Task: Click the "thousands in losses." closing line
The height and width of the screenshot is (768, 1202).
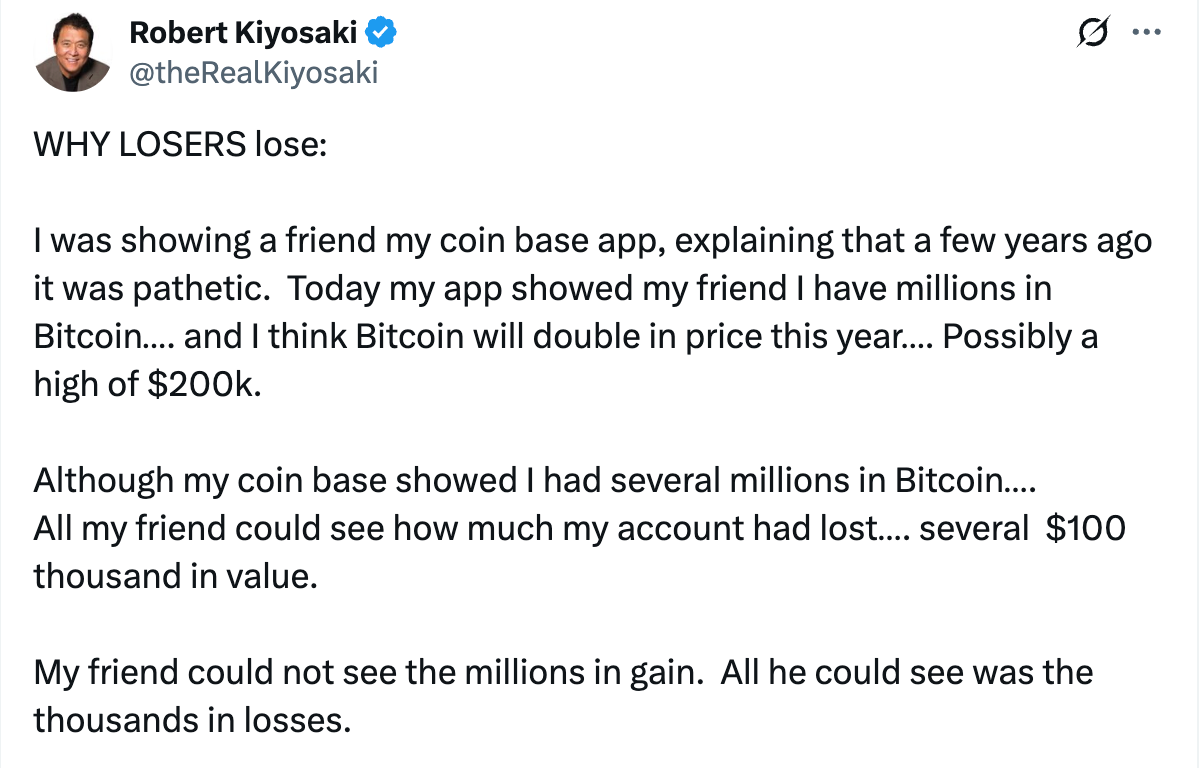Action: [192, 720]
